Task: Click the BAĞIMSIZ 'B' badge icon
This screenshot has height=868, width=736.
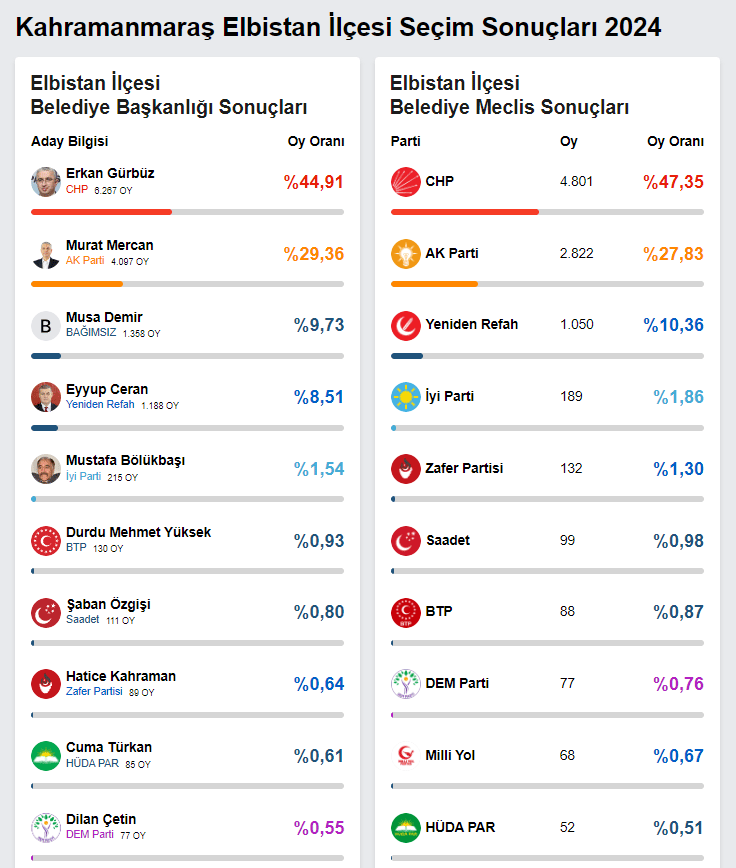Action: (x=46, y=326)
